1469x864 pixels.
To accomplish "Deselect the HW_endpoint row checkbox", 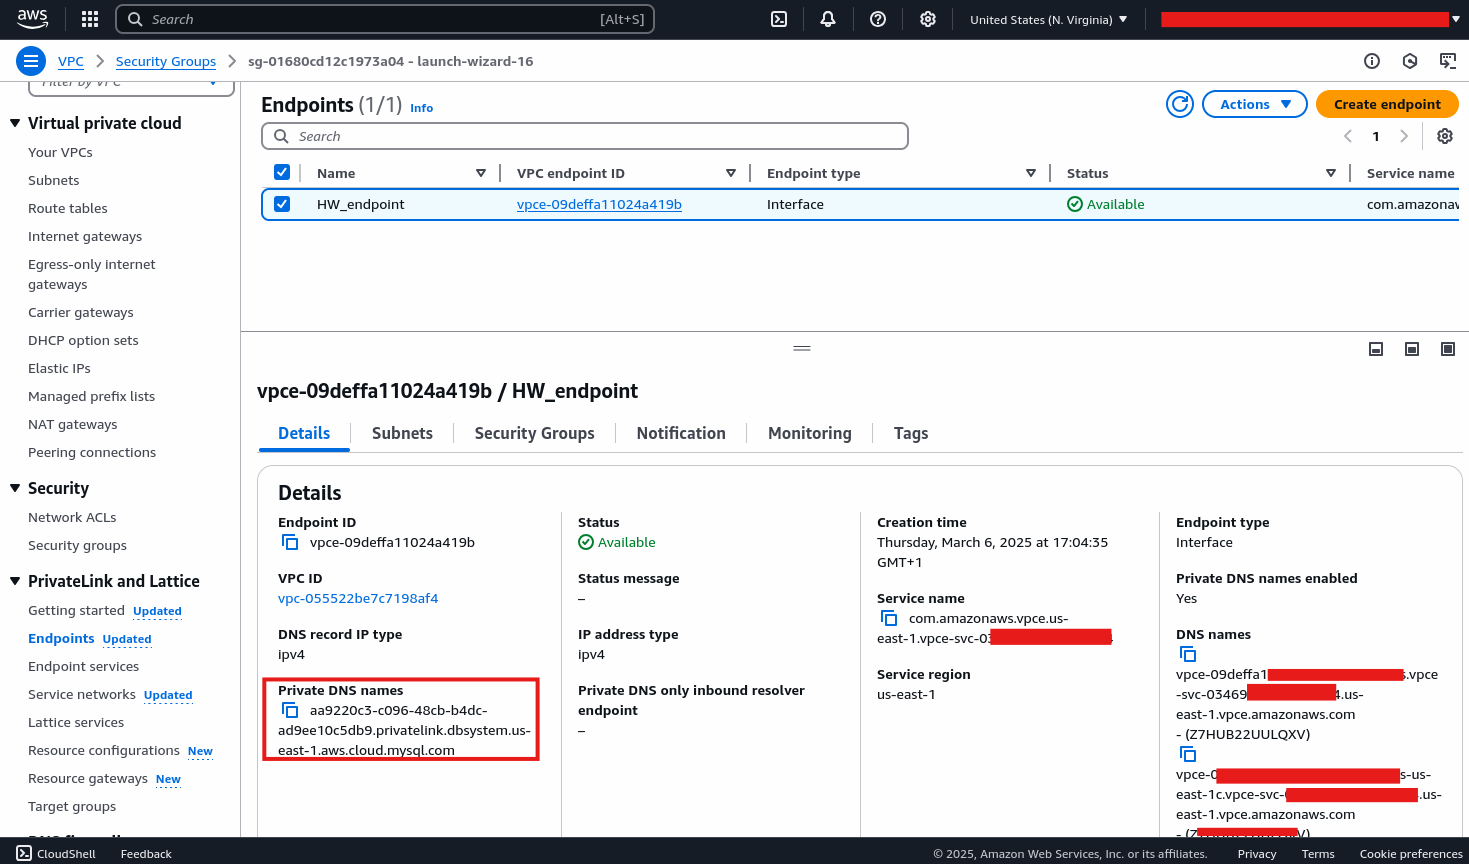I will click(x=282, y=203).
